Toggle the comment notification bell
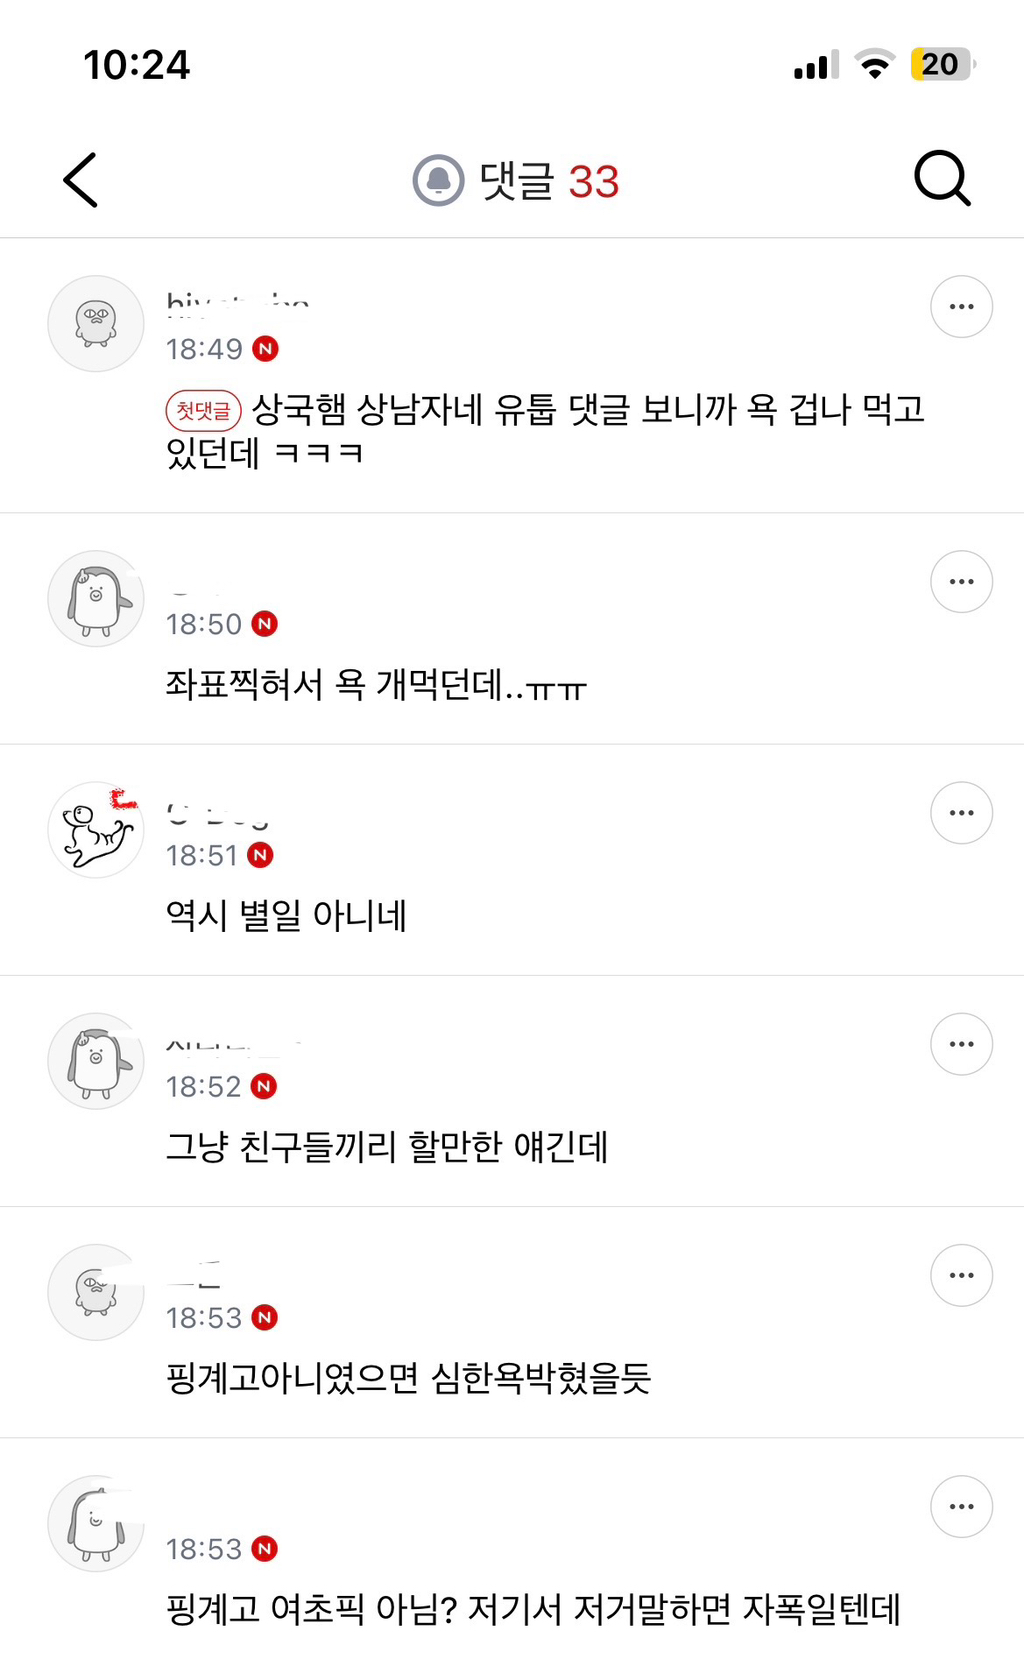The width and height of the screenshot is (1024, 1666). point(438,181)
